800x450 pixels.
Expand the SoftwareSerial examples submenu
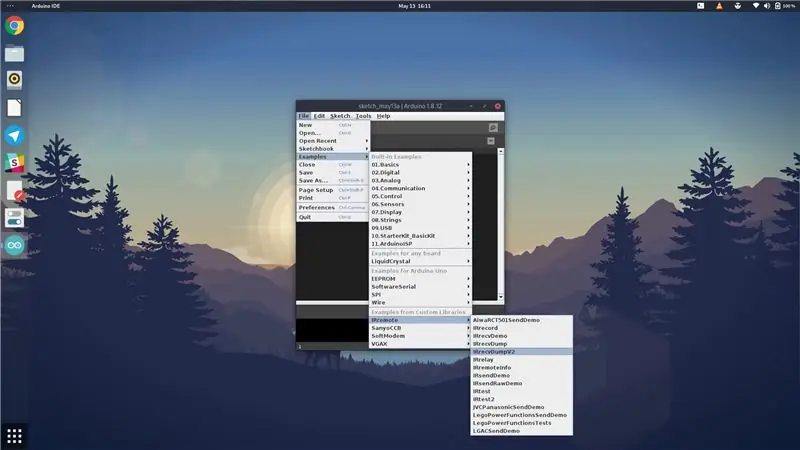coord(420,287)
